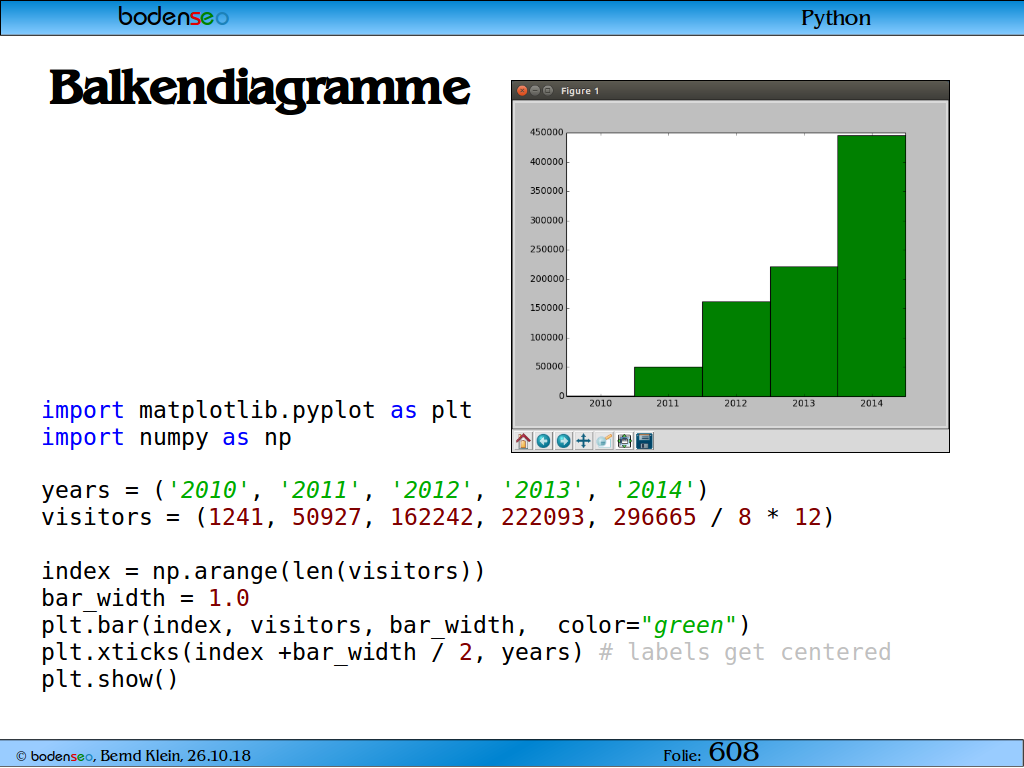Click the Balkendiagramme slide title

pos(260,88)
